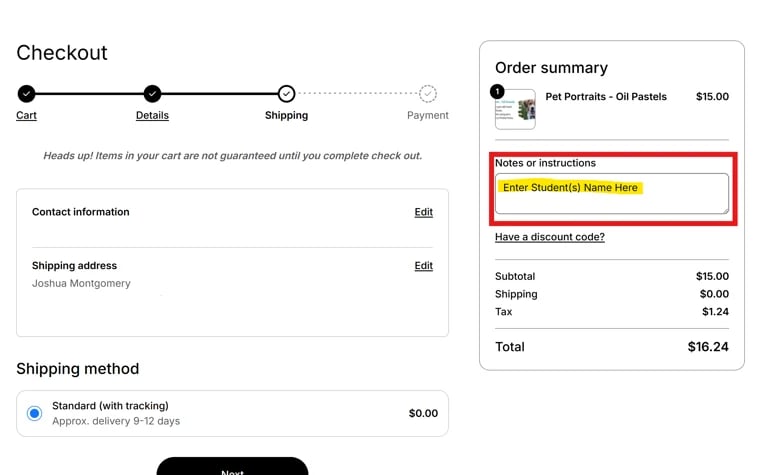Edit the Shipping address section
768x475 pixels.
pyautogui.click(x=424, y=265)
